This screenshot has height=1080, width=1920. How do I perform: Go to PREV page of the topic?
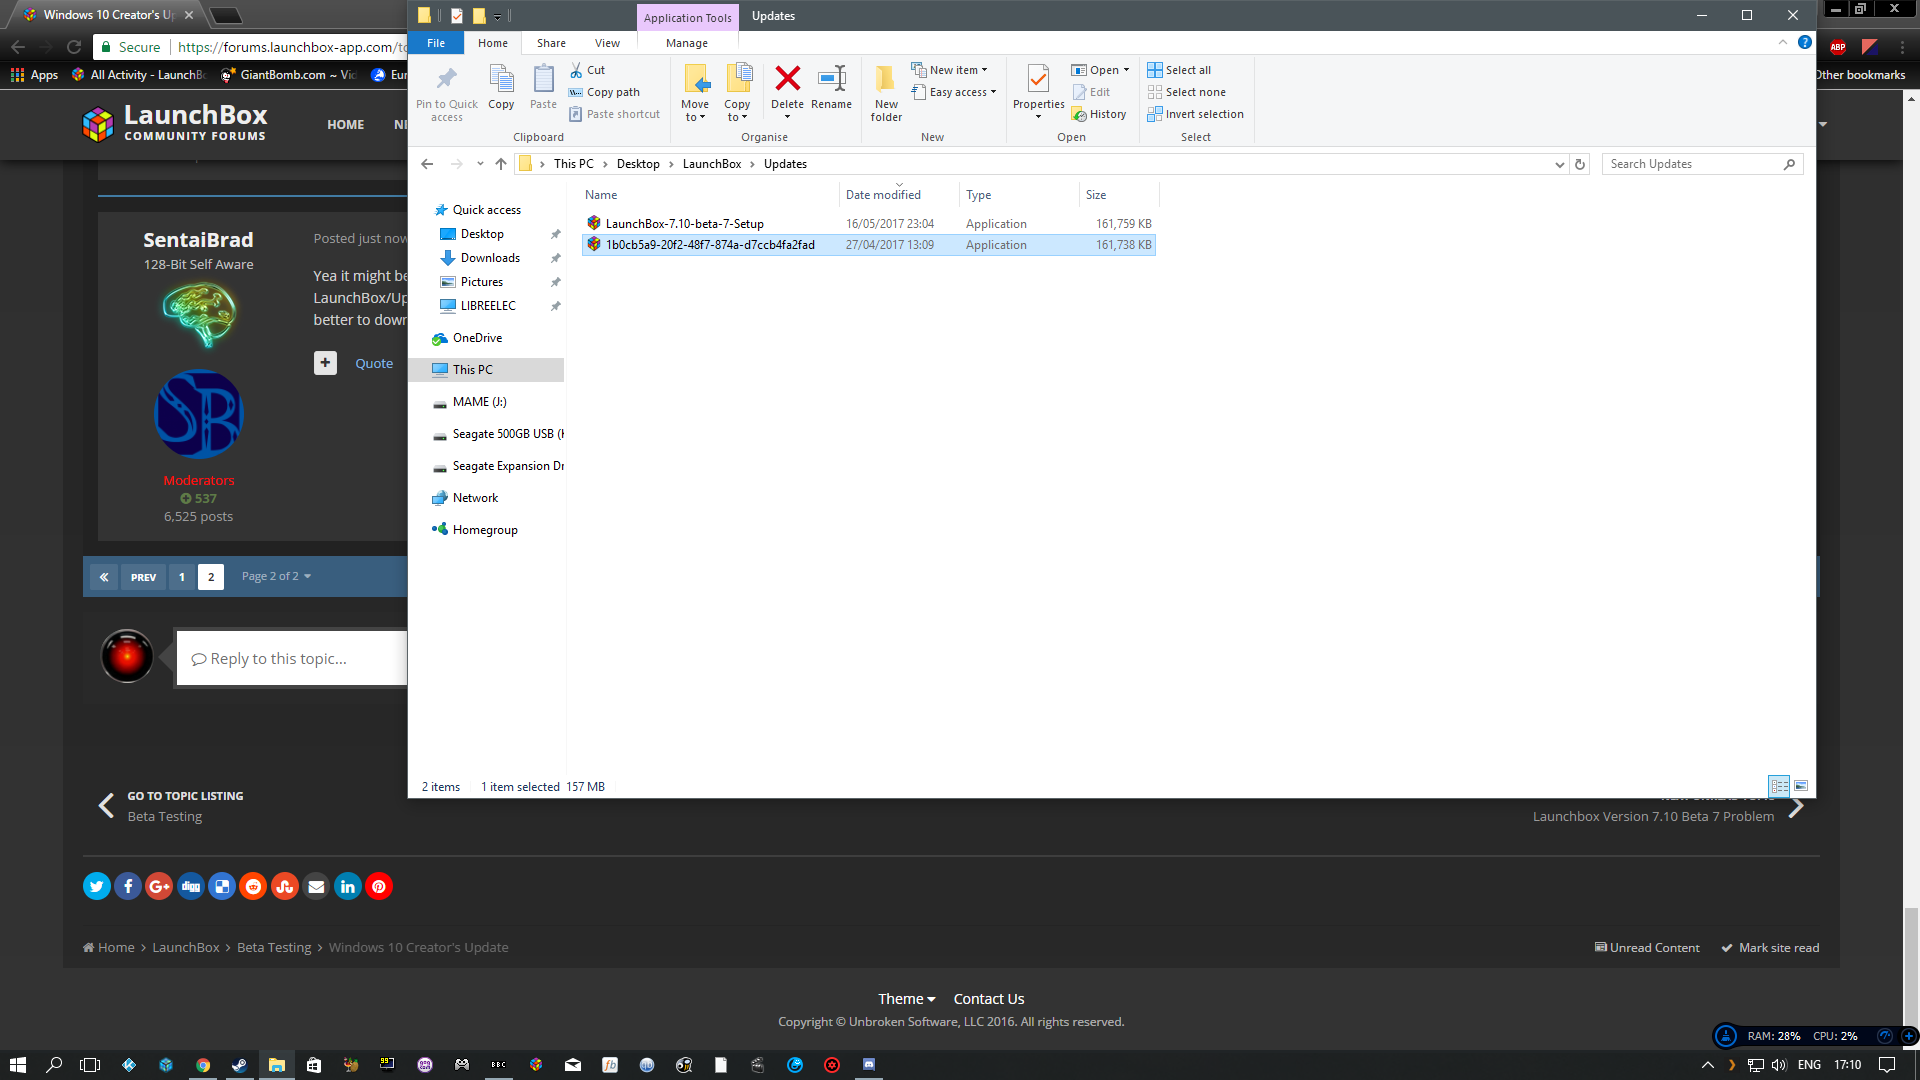click(x=143, y=577)
